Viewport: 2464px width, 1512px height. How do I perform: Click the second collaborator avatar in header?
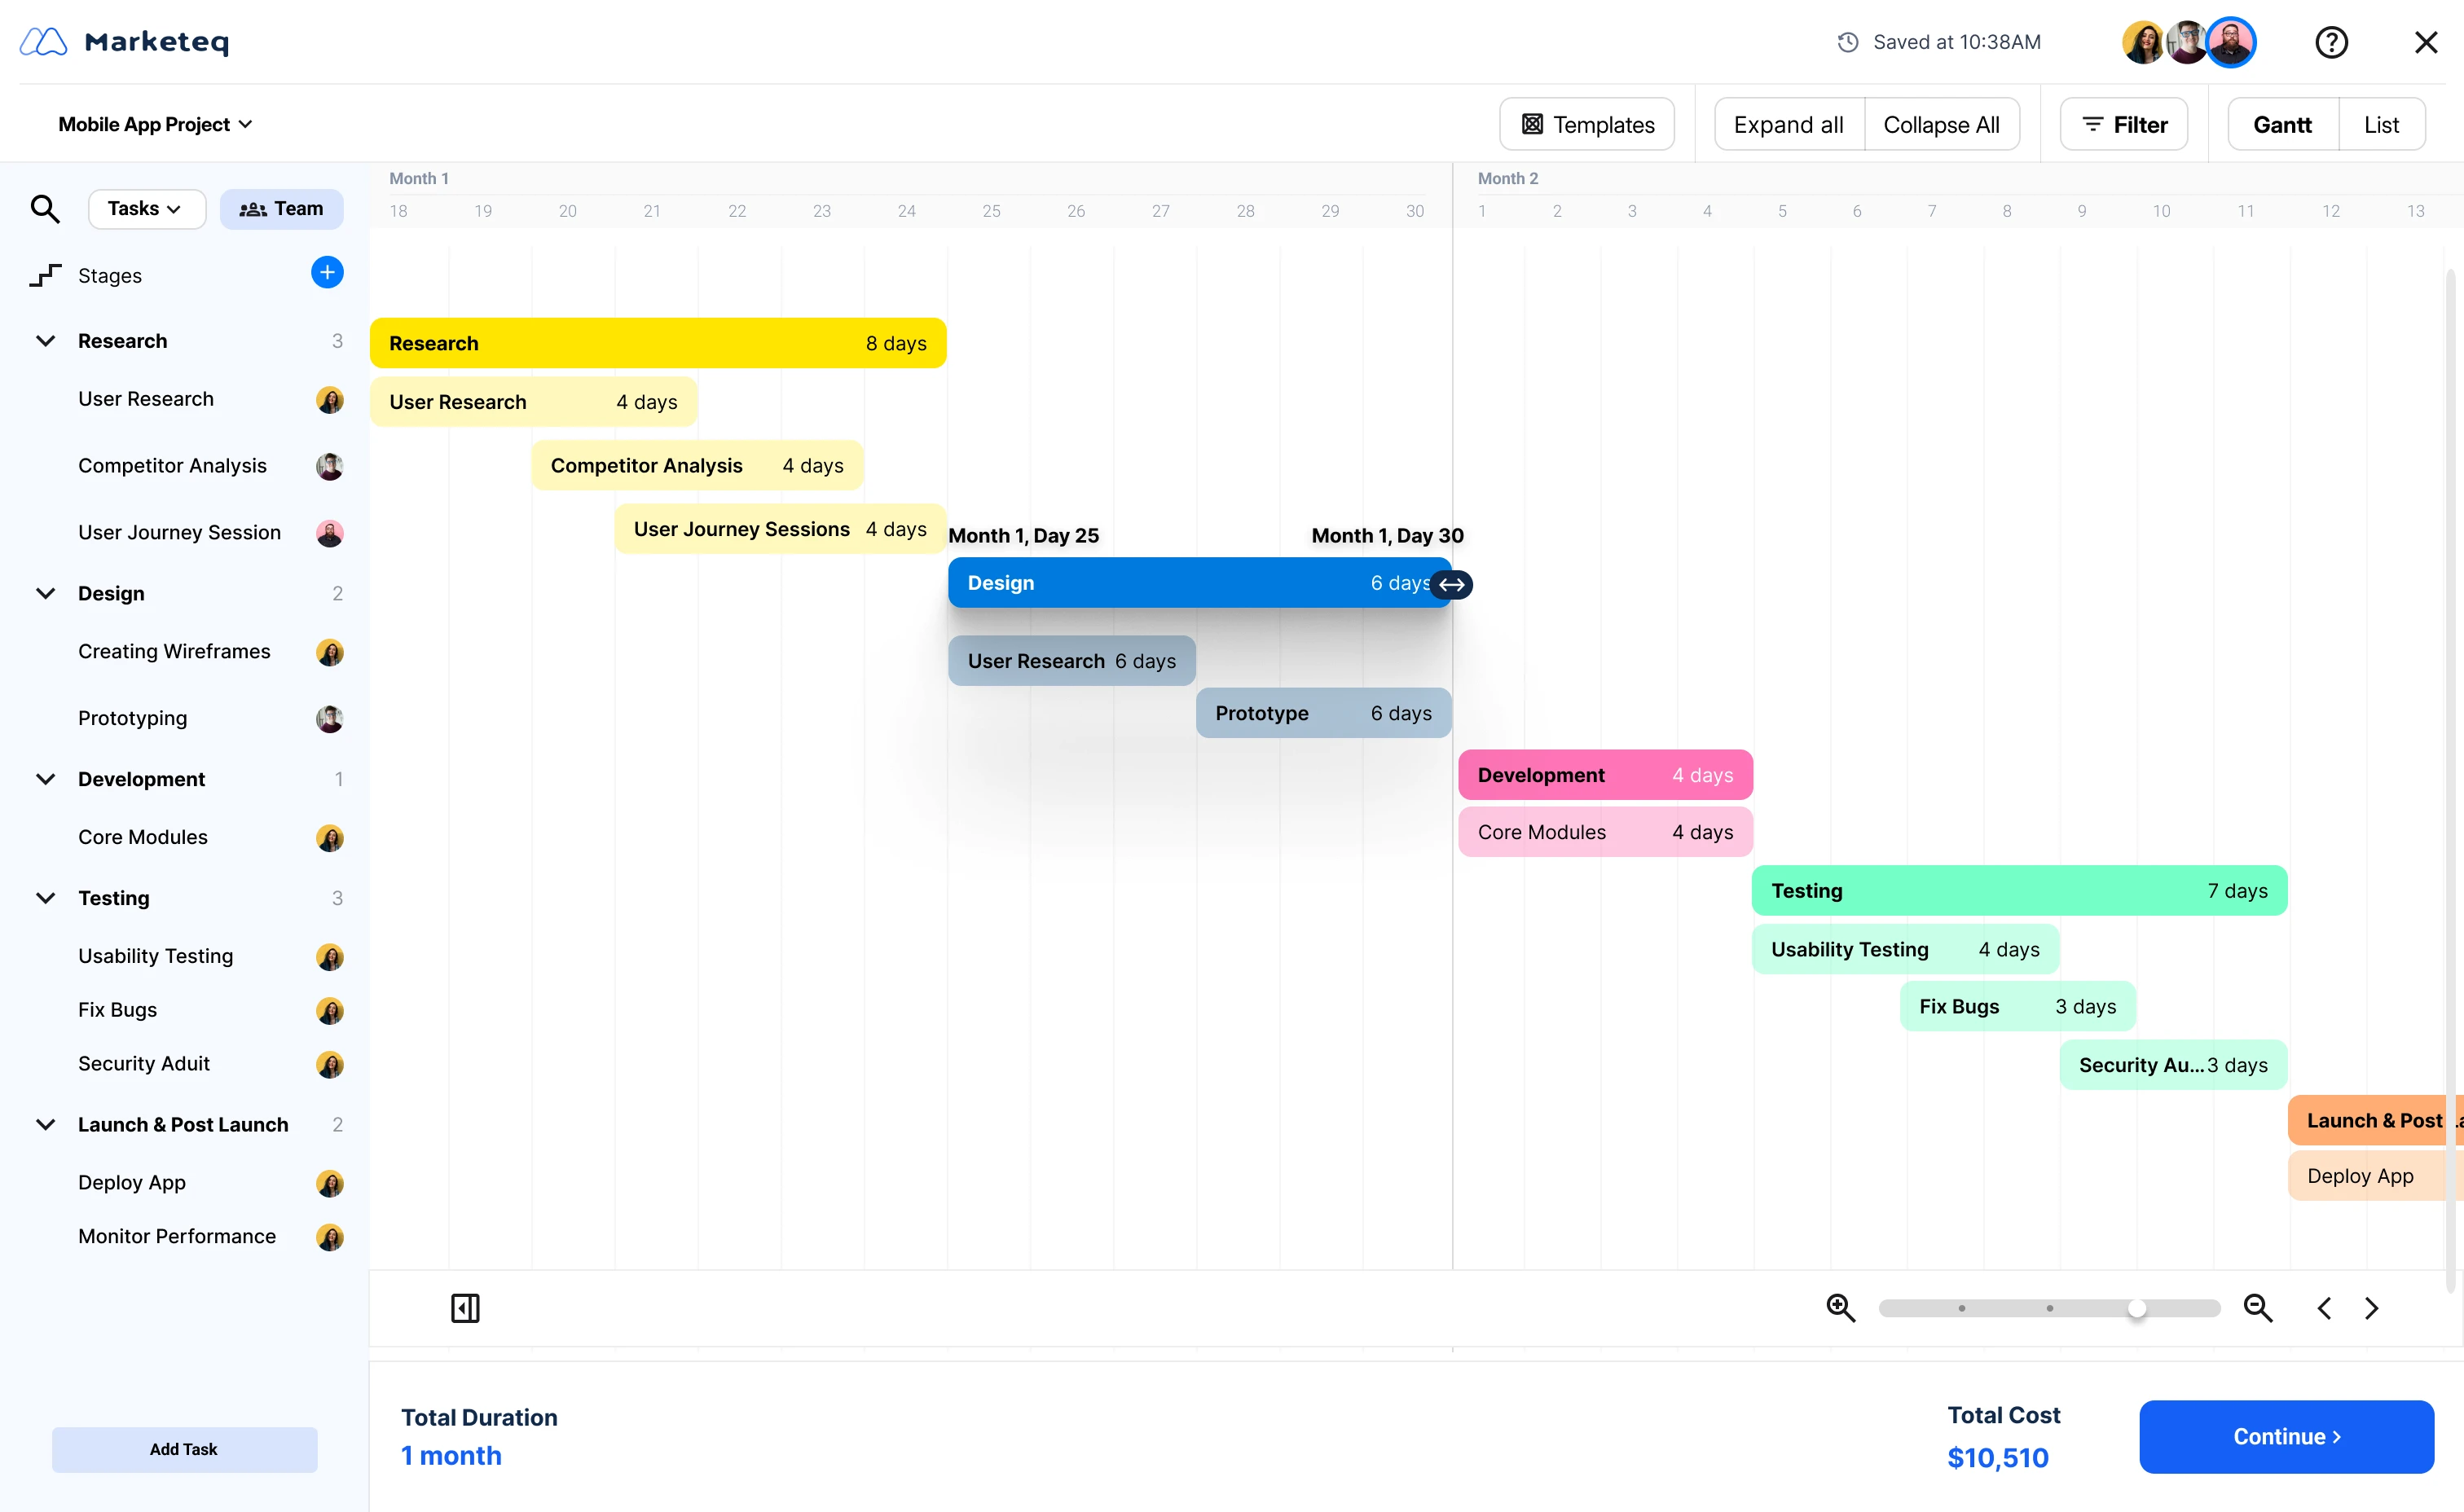tap(2187, 42)
